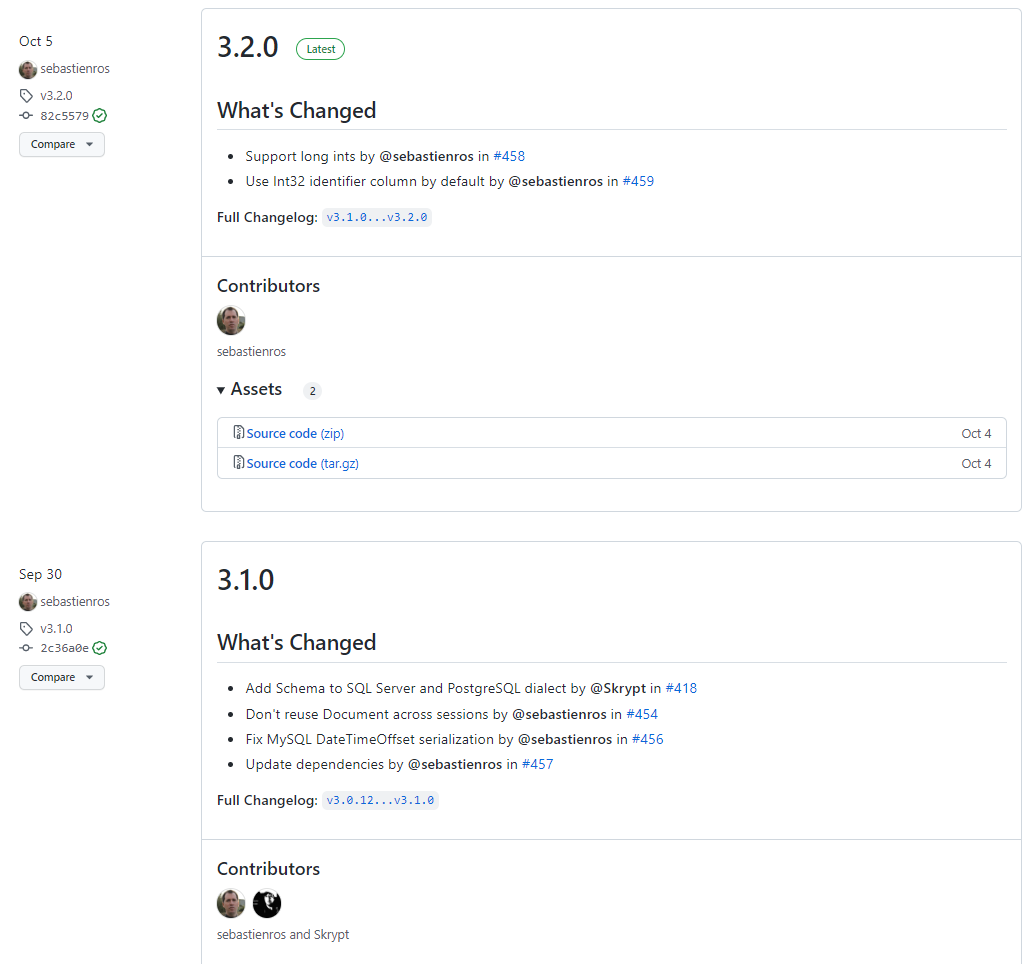Open pull request #459
The width and height of the screenshot is (1033, 964).
click(x=638, y=181)
